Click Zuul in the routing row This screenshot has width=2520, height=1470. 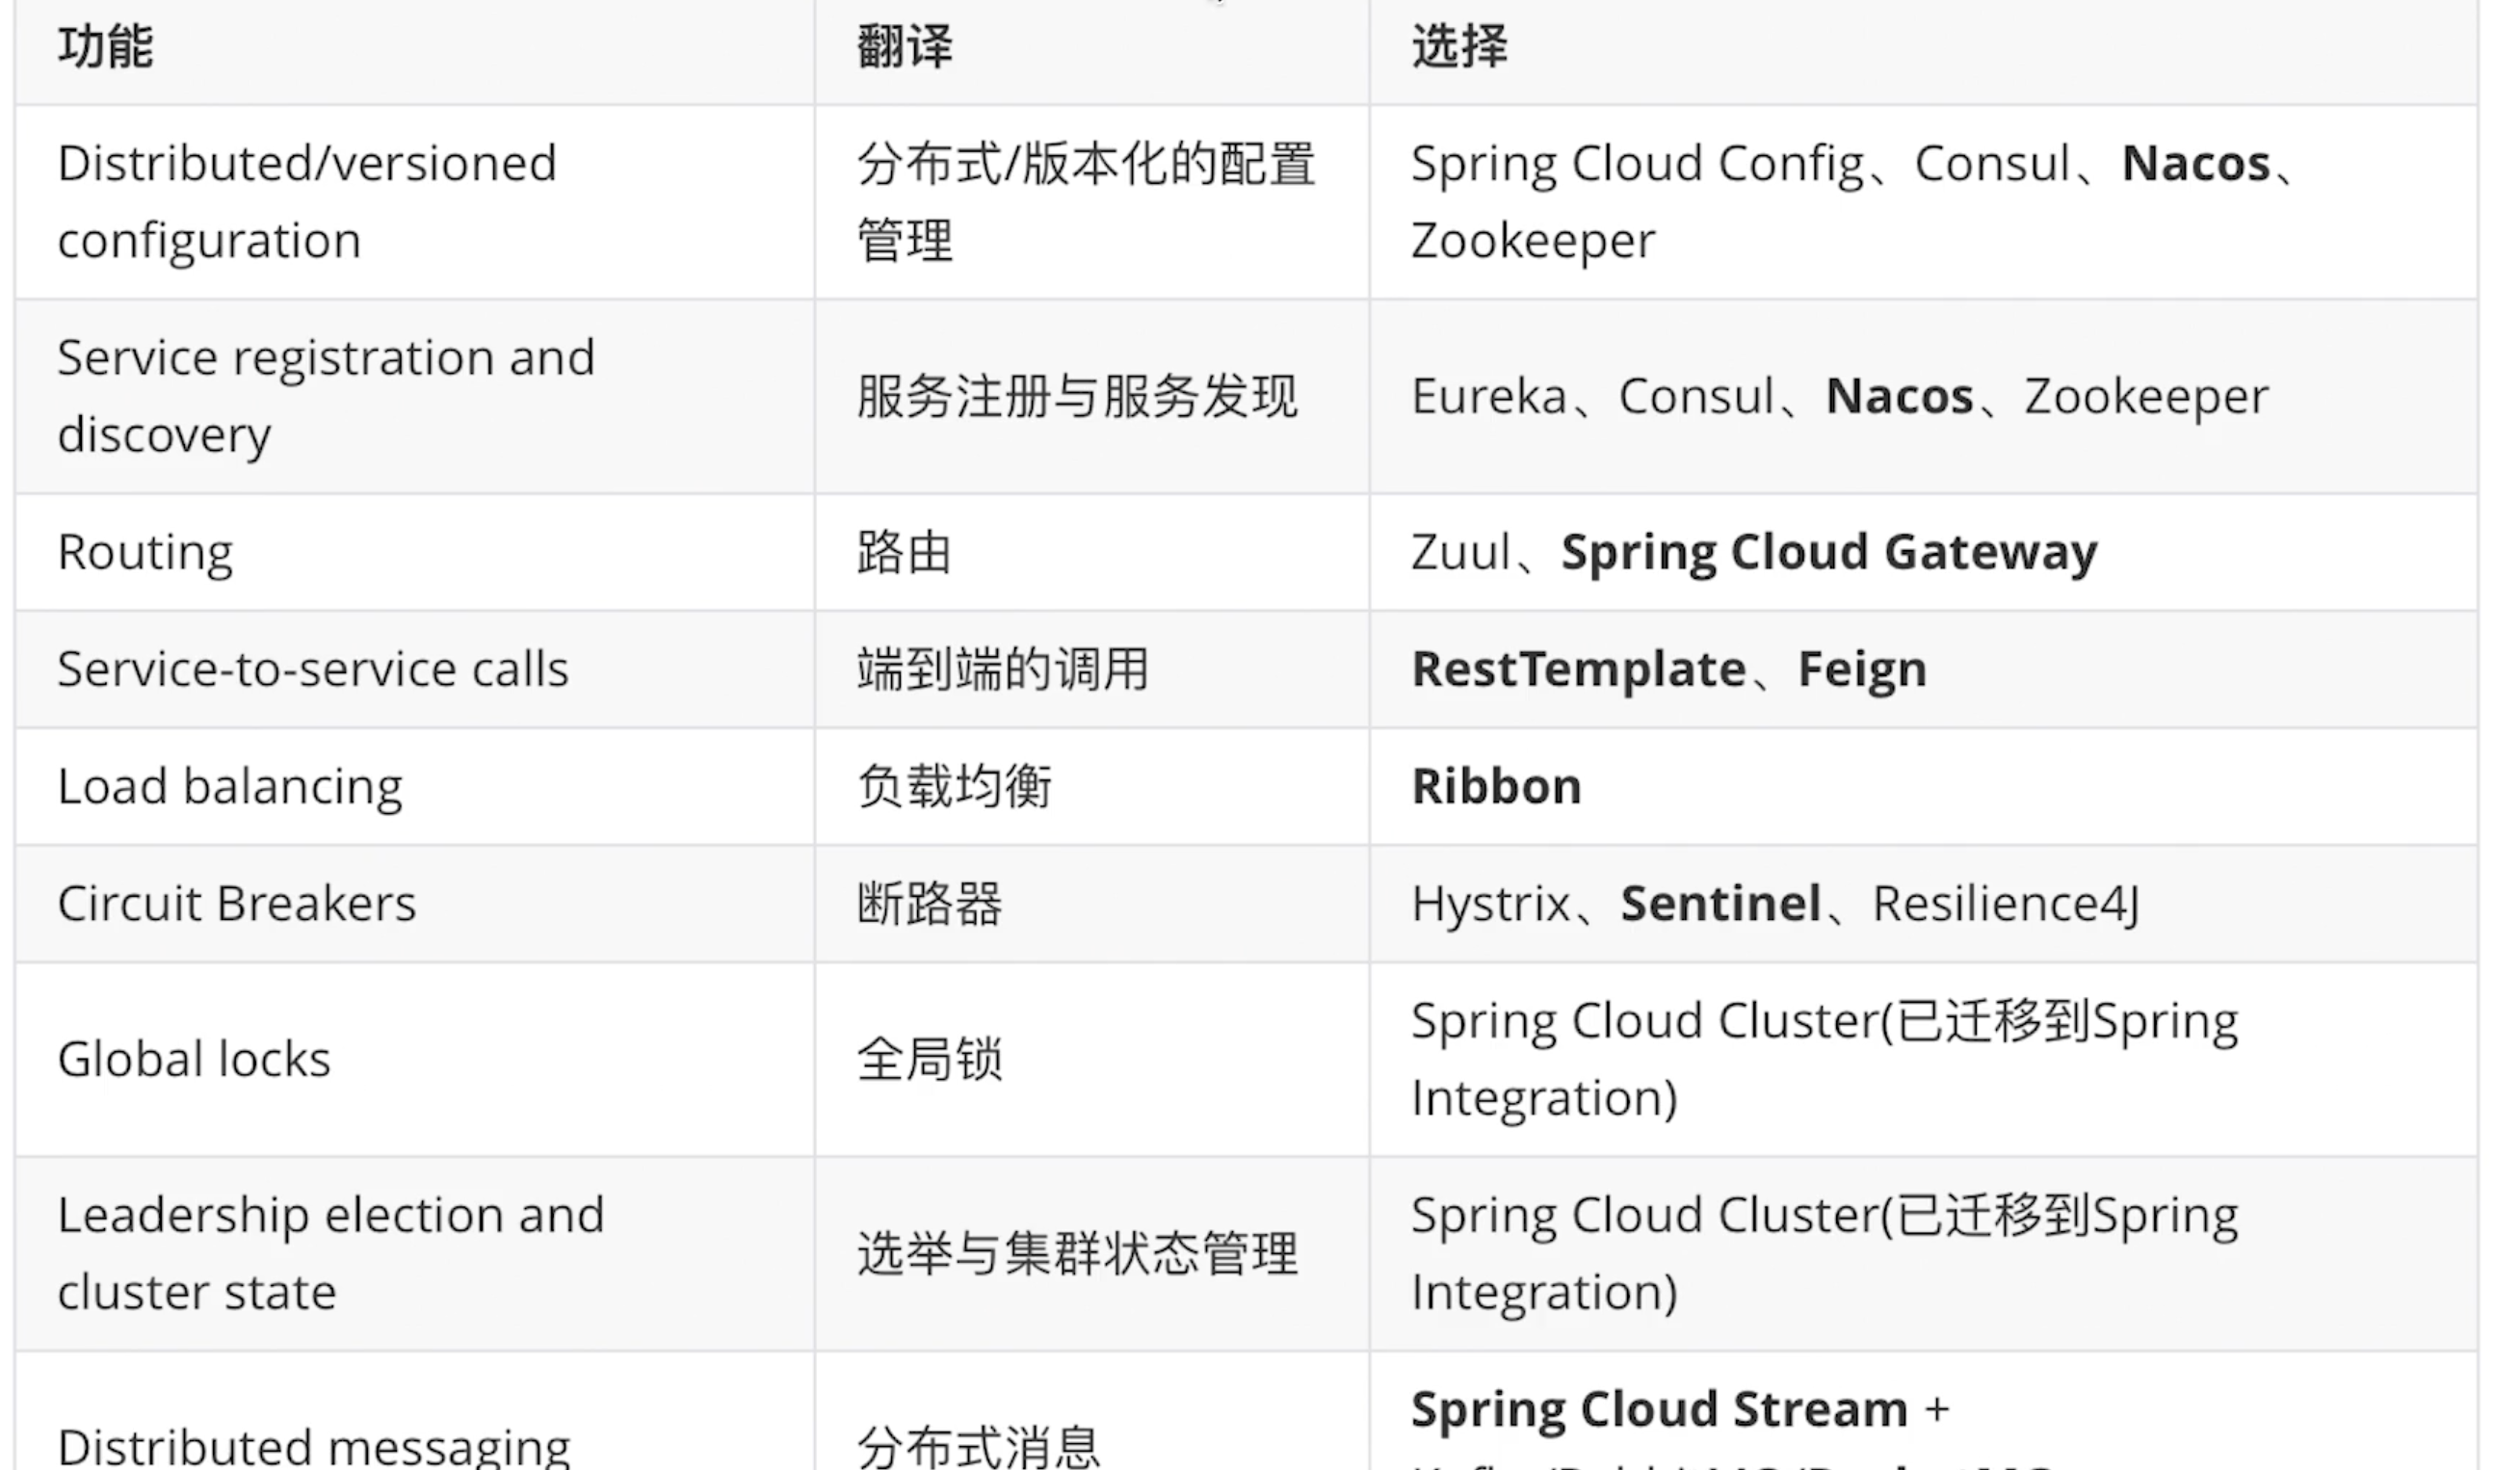tap(1460, 553)
